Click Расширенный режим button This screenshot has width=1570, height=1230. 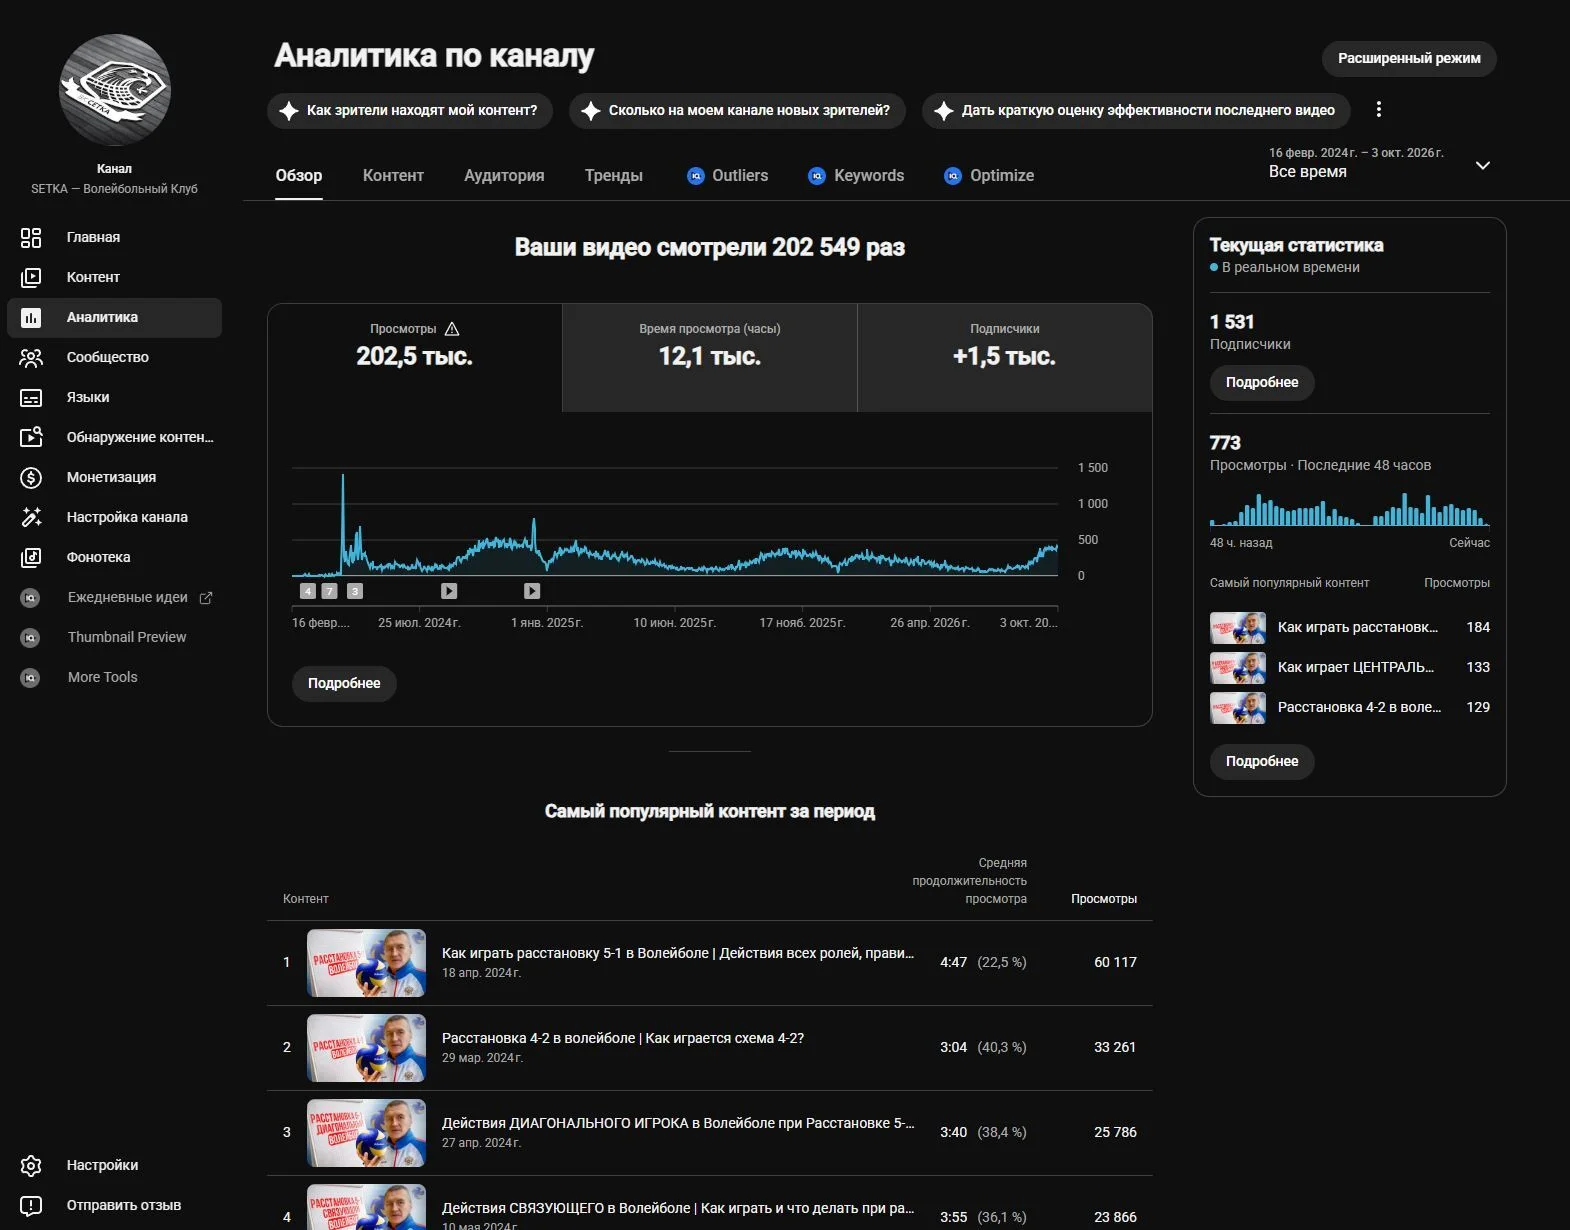[1409, 58]
